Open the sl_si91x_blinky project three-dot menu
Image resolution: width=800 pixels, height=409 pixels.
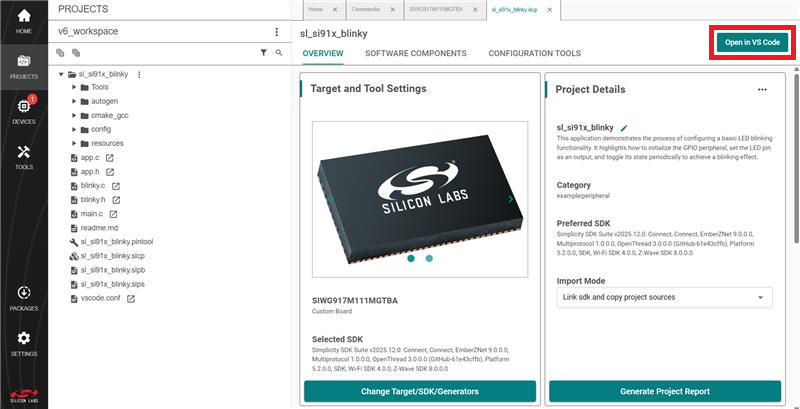coord(139,74)
